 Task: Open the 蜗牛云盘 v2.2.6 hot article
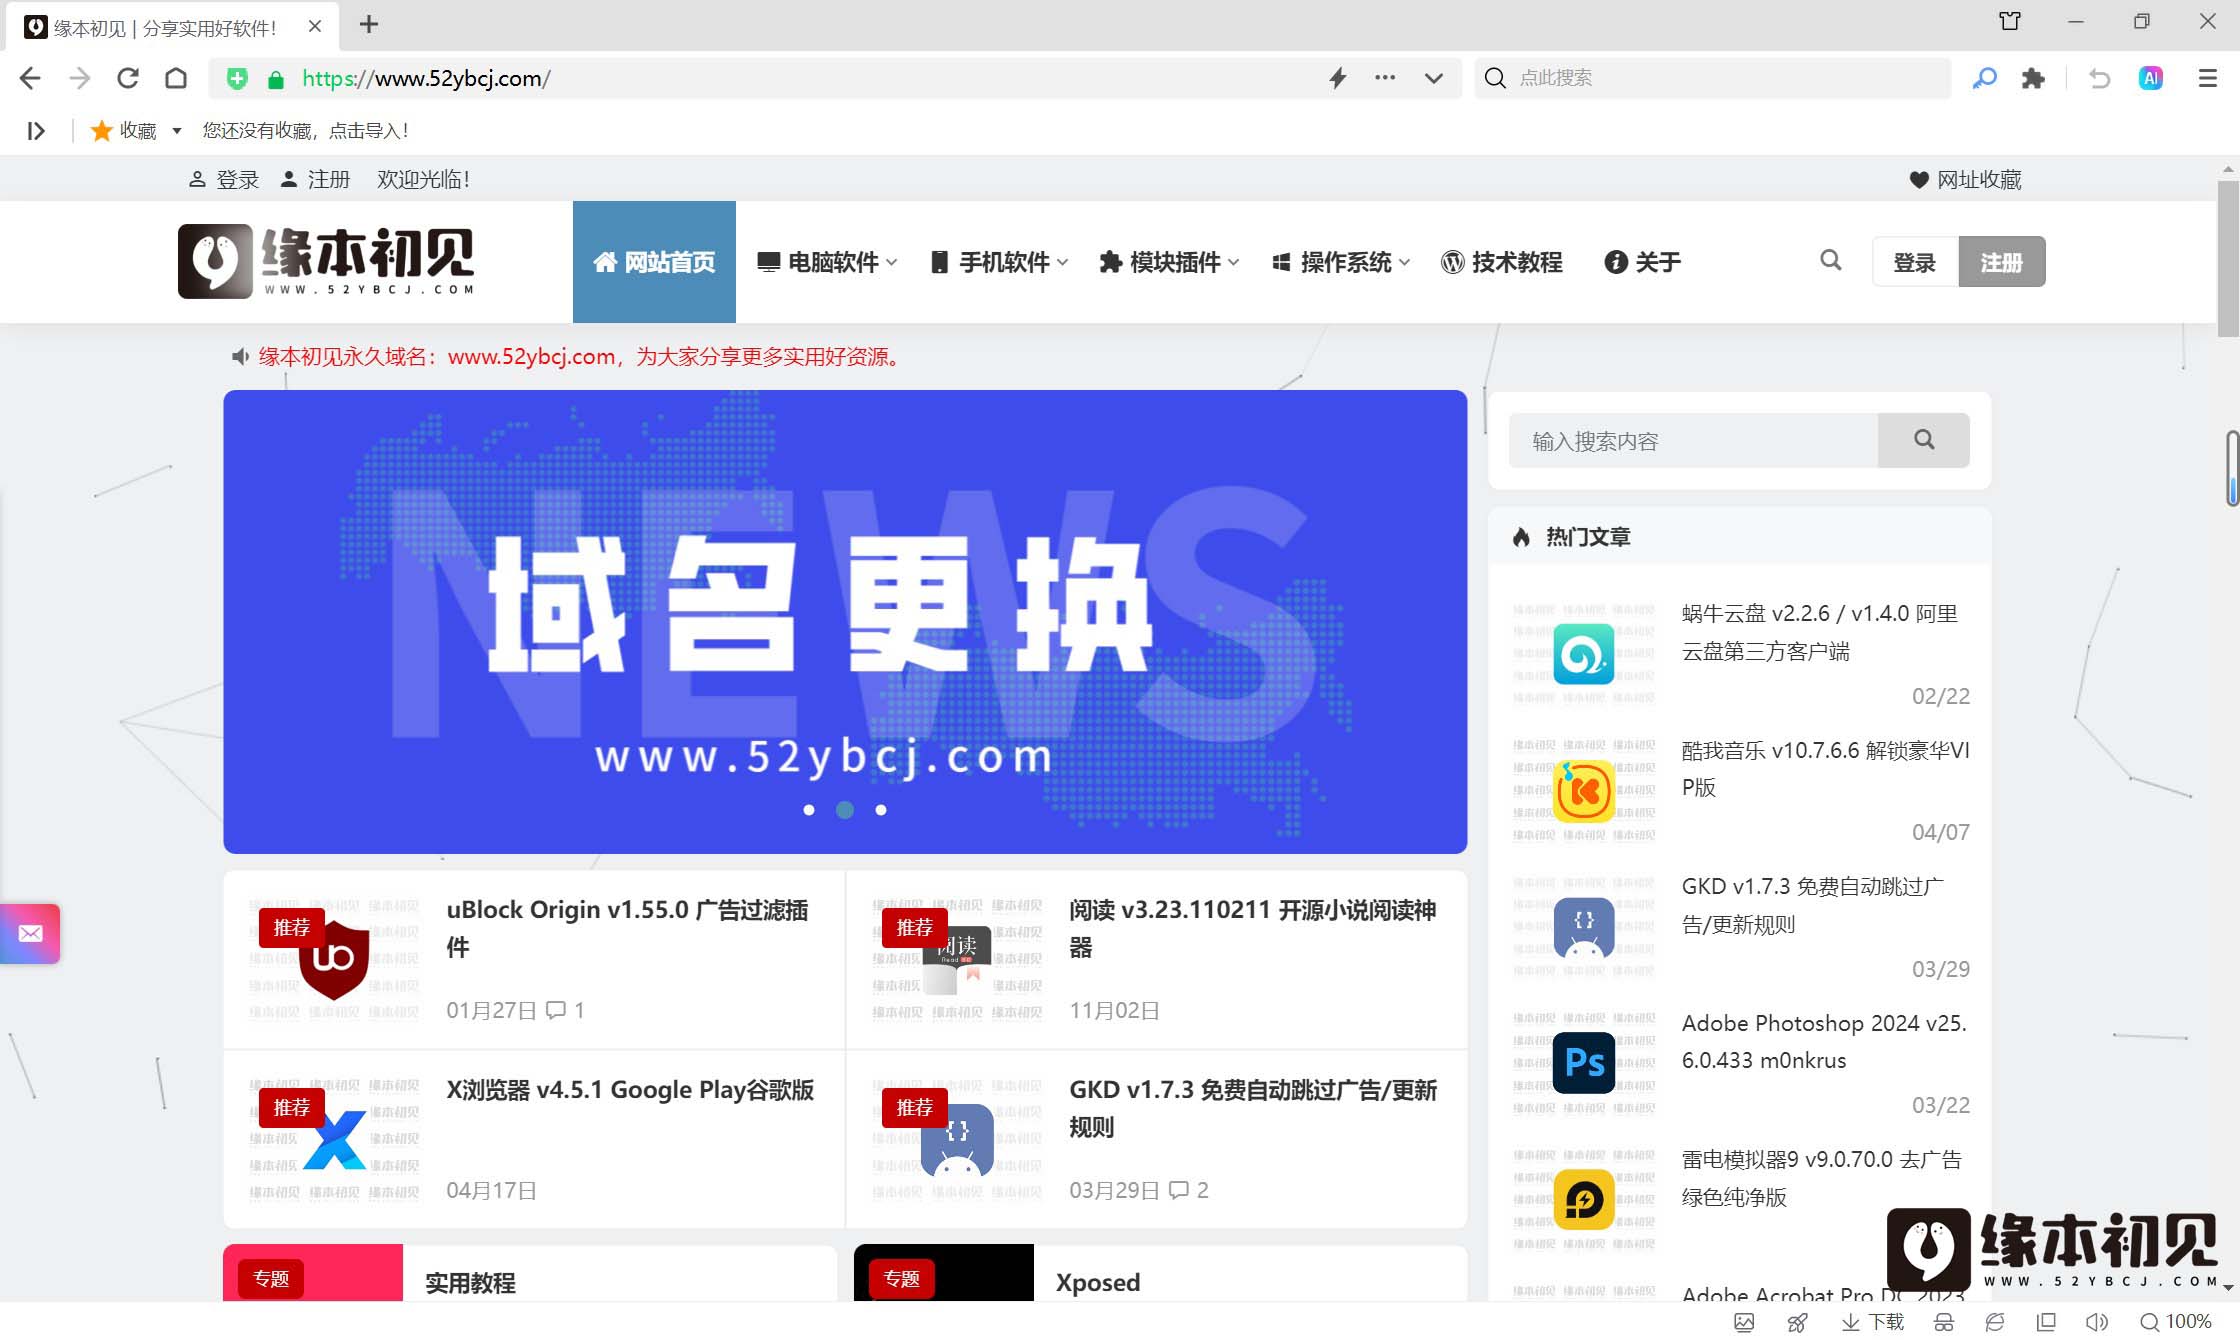click(x=1820, y=632)
